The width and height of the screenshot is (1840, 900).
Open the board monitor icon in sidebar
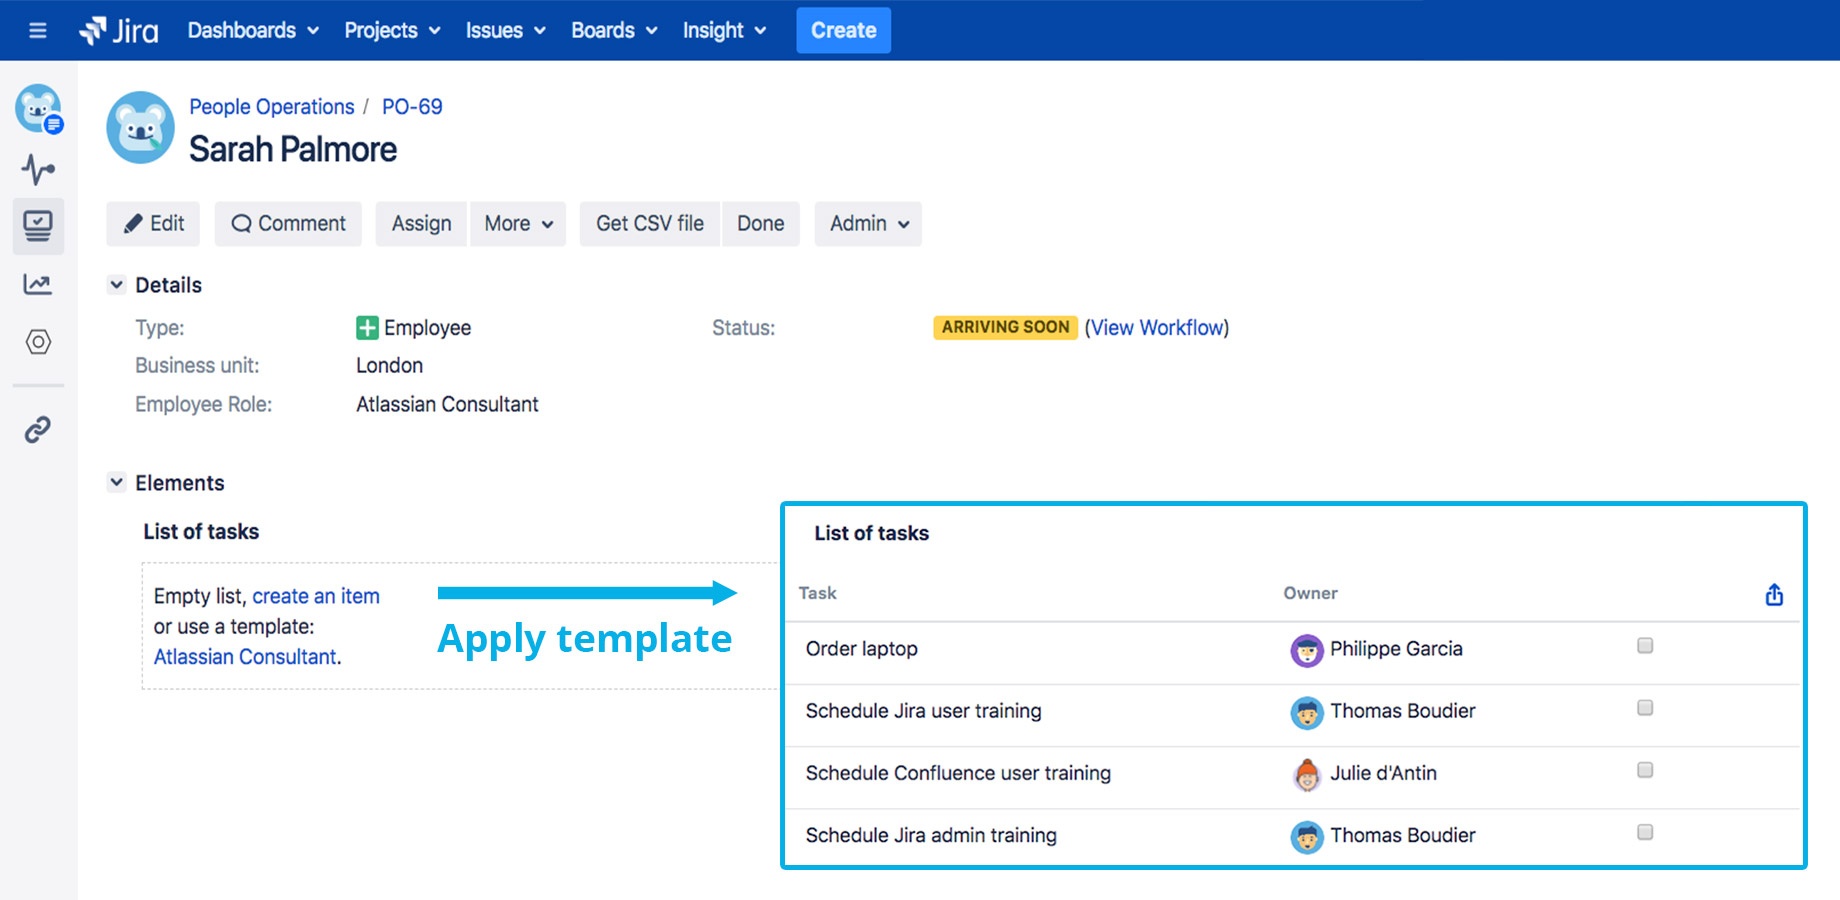pos(38,225)
